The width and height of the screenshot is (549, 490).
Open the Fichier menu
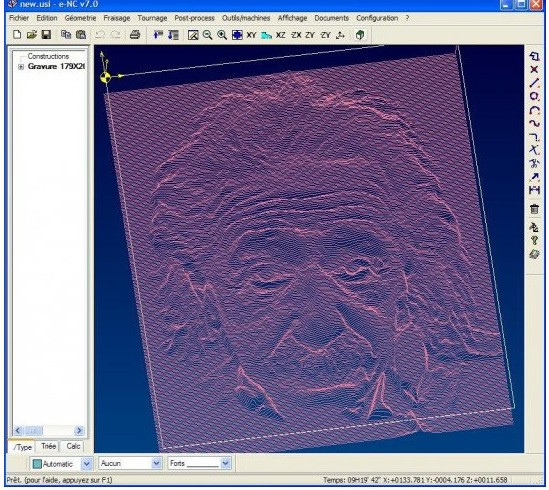(x=19, y=18)
